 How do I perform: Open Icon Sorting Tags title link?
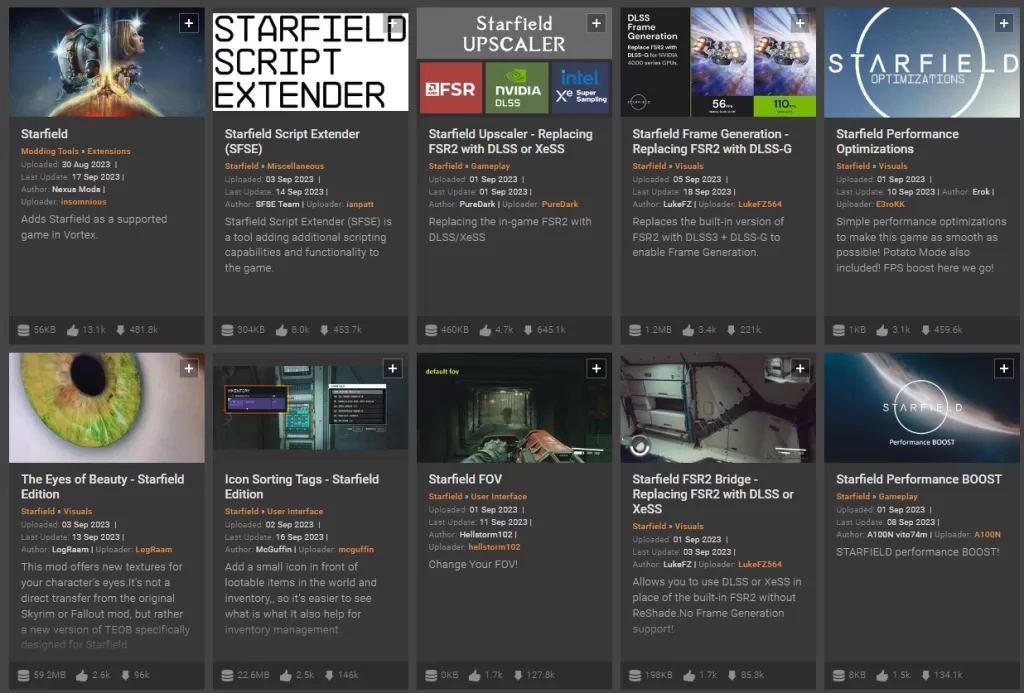point(302,487)
